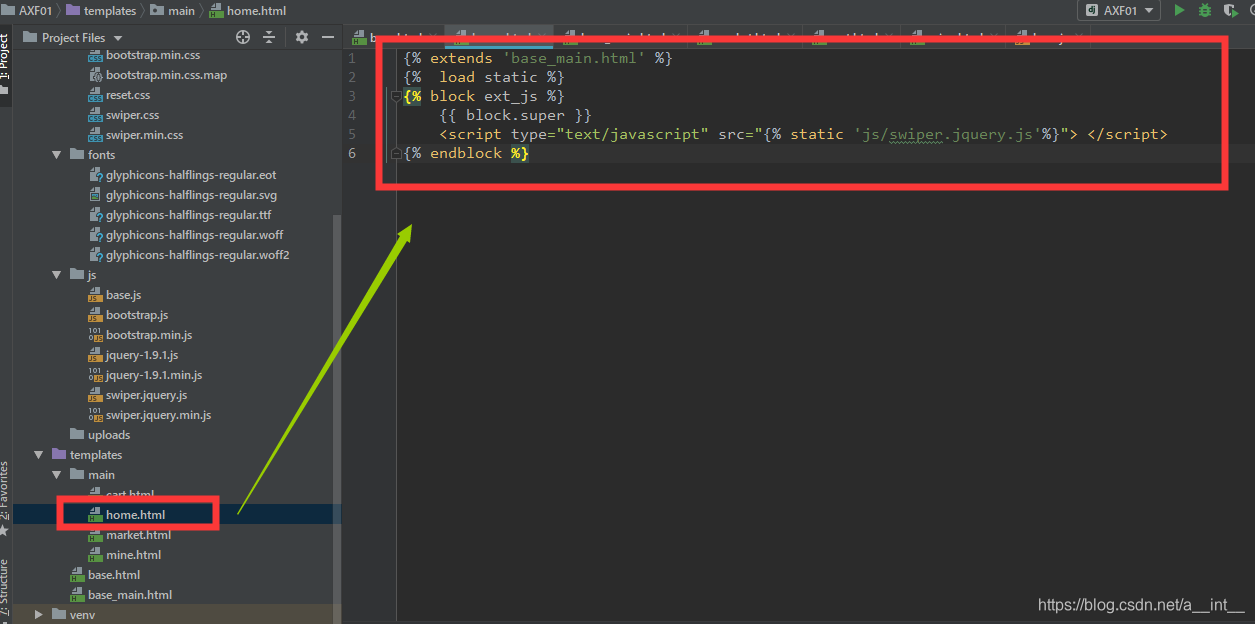
Task: Collapse the fonts folder
Action: click(x=58, y=155)
